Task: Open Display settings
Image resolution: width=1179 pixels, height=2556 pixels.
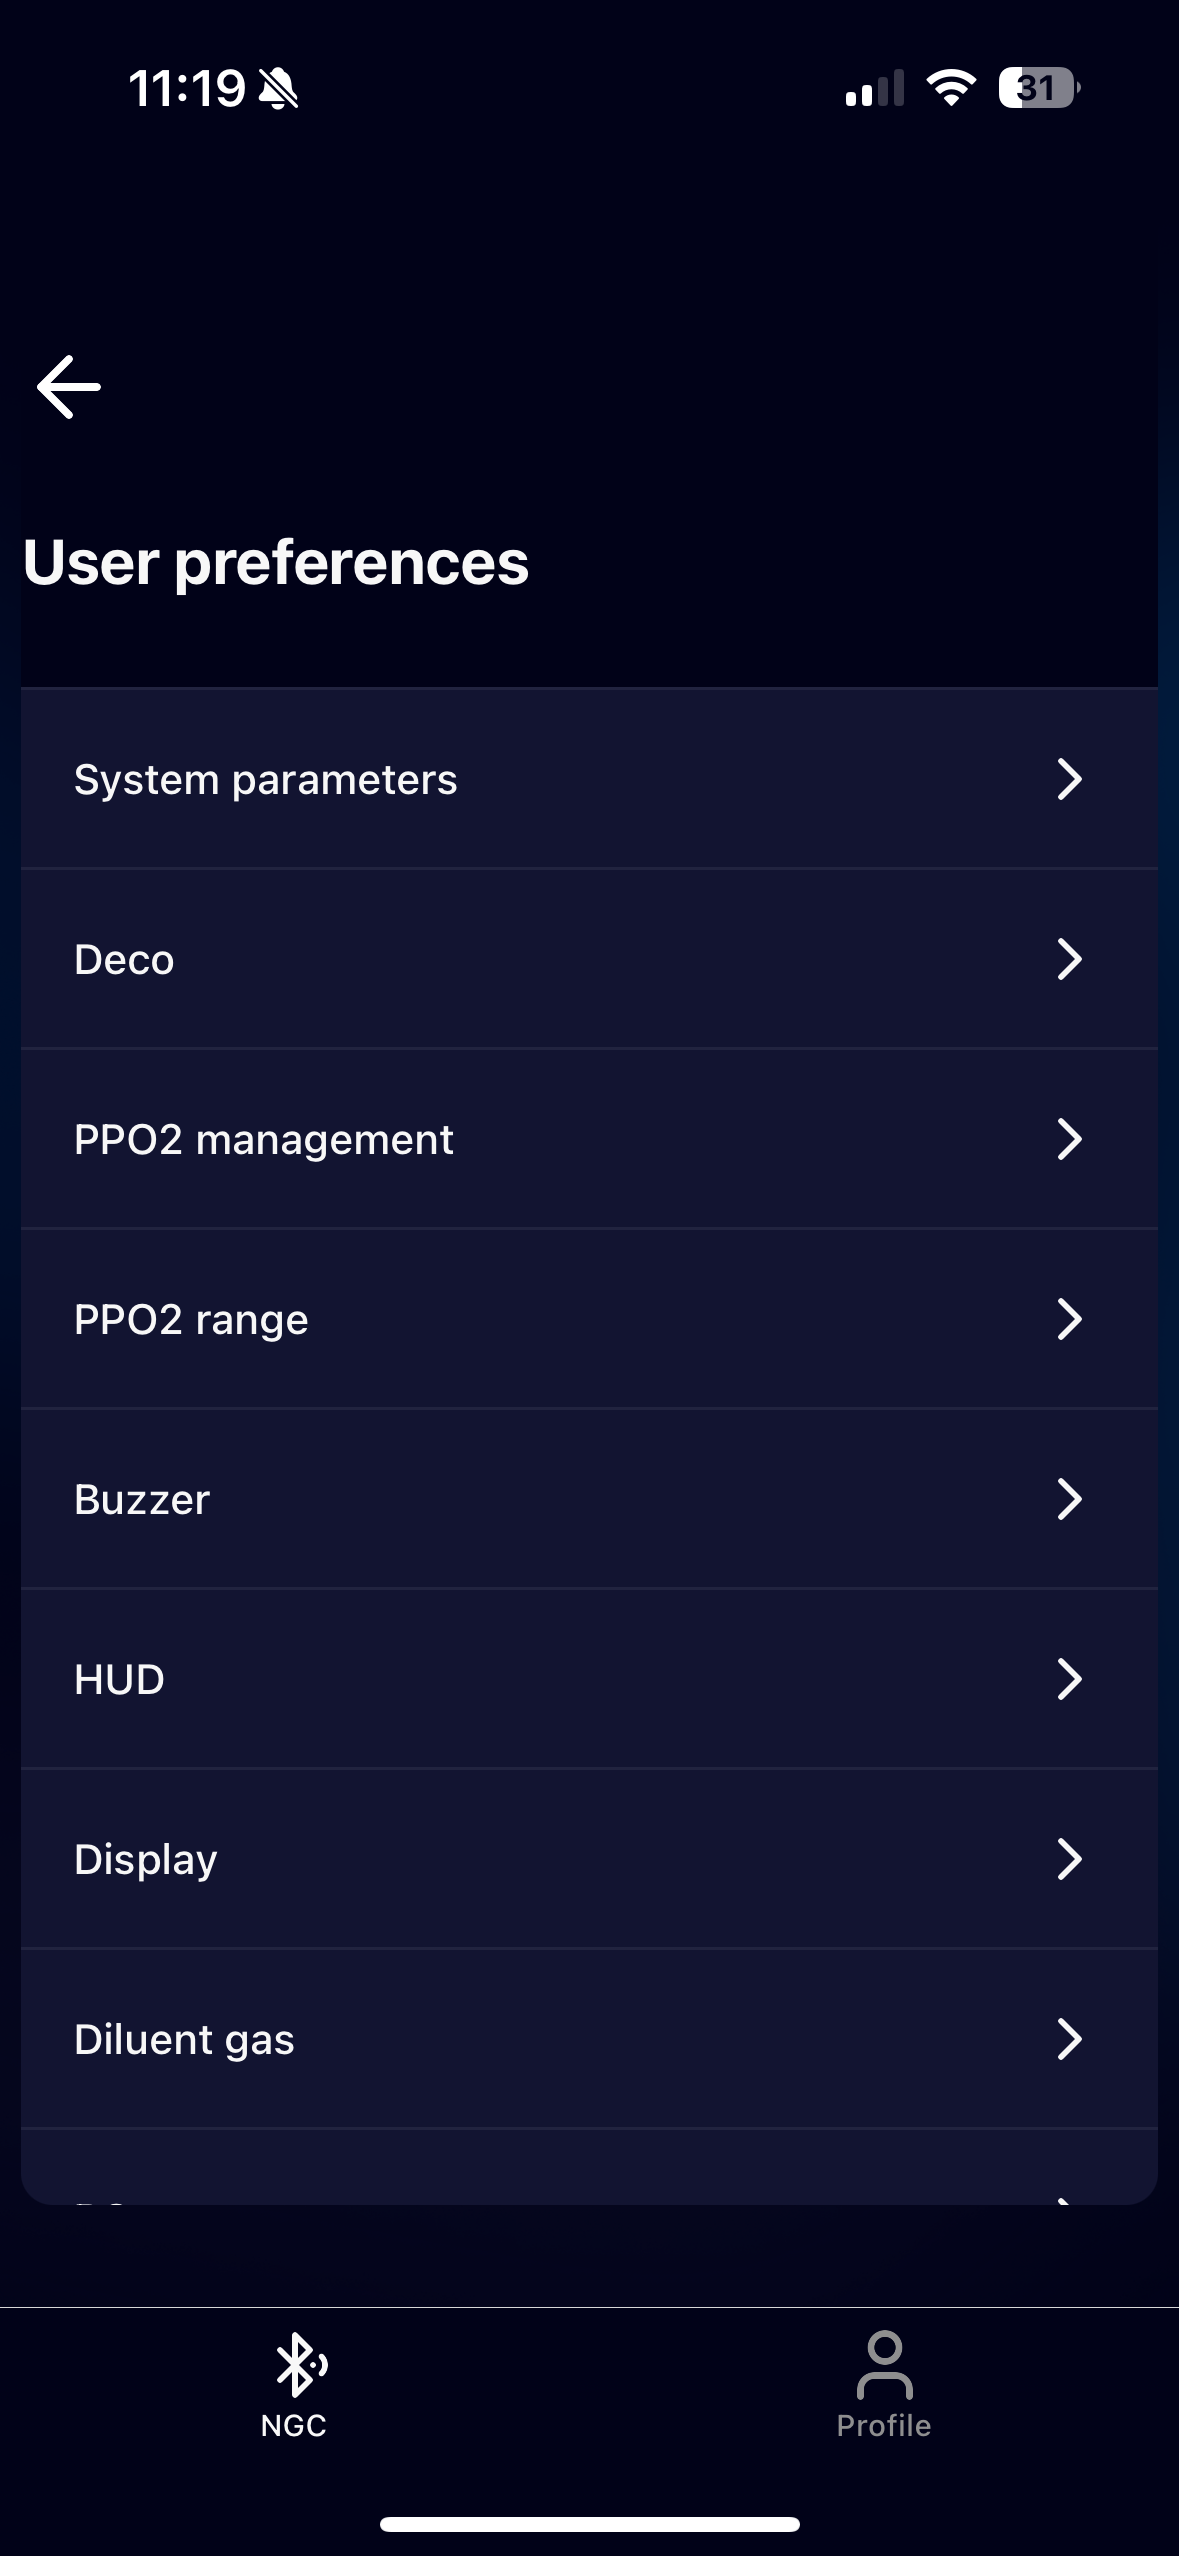Action: click(x=589, y=1859)
